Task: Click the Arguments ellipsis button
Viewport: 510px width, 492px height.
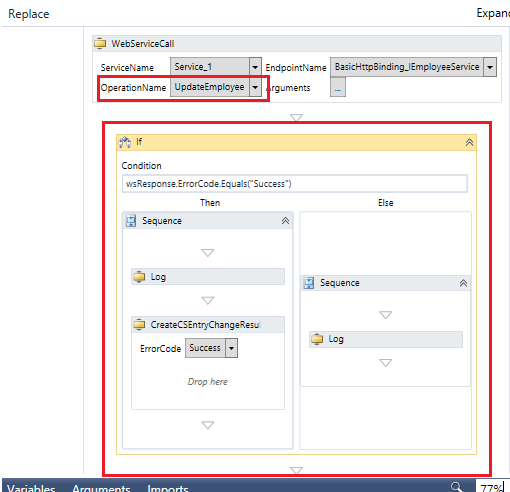Action: (x=338, y=87)
